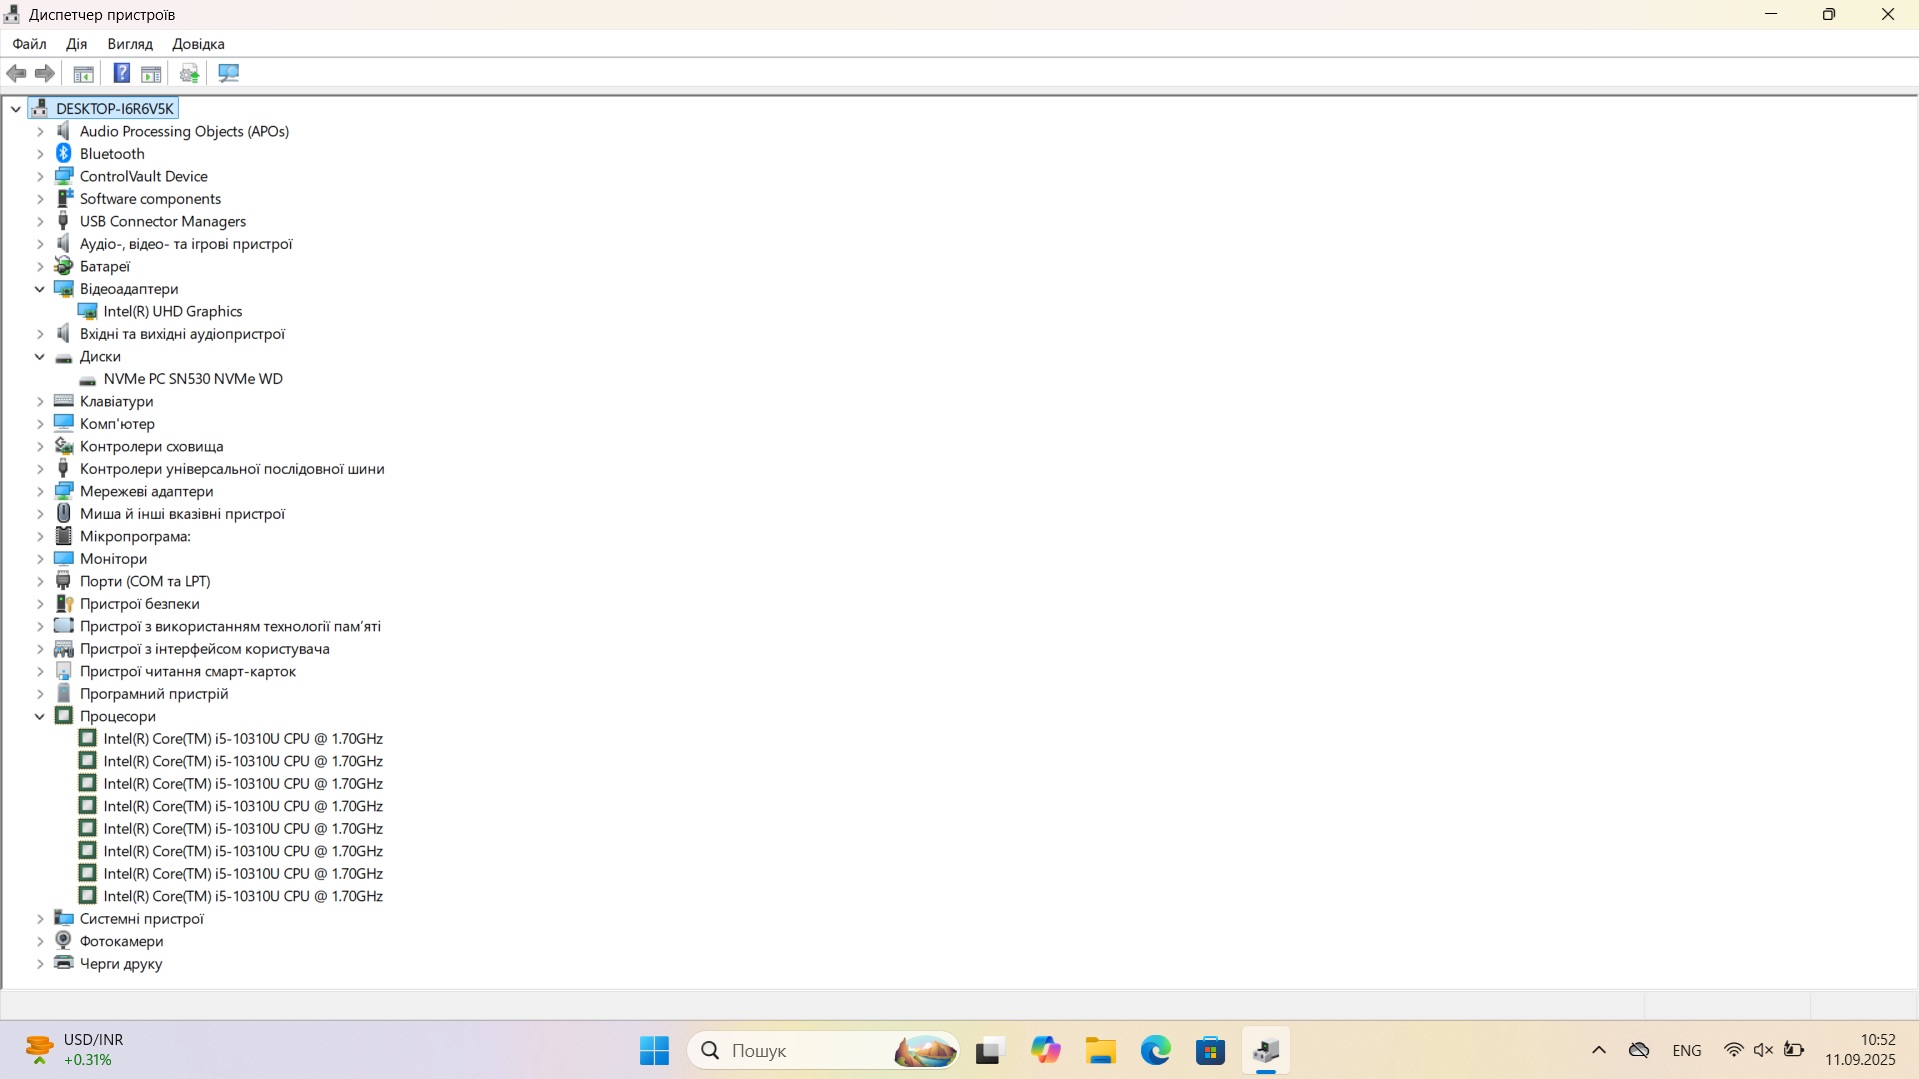
Task: Click the Intel(R) UHD Graphics device icon
Action: [x=88, y=311]
